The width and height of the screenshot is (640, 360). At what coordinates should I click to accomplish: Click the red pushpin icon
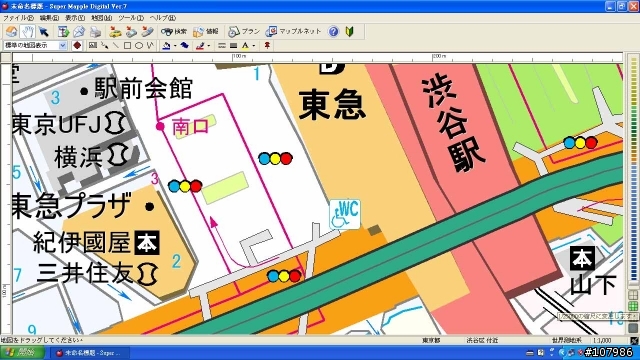(x=267, y=45)
